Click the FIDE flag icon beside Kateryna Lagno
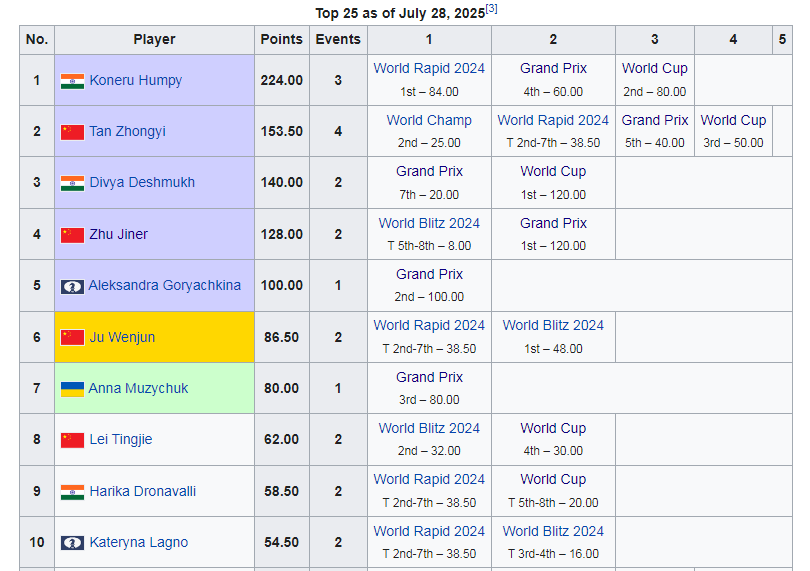 (x=72, y=543)
